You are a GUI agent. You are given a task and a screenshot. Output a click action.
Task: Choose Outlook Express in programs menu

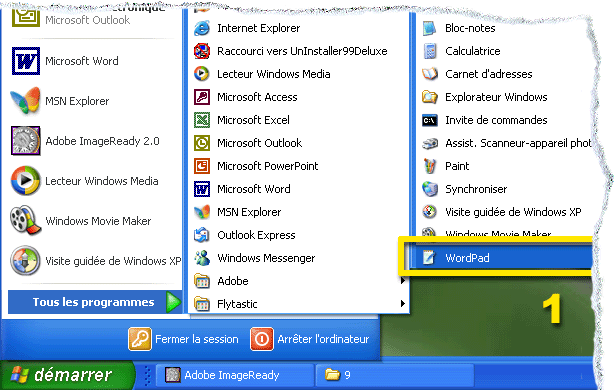(x=299, y=235)
